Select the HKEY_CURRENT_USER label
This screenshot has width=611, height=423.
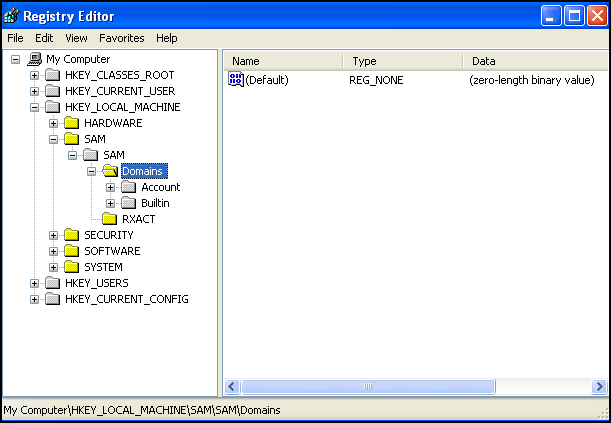point(120,91)
